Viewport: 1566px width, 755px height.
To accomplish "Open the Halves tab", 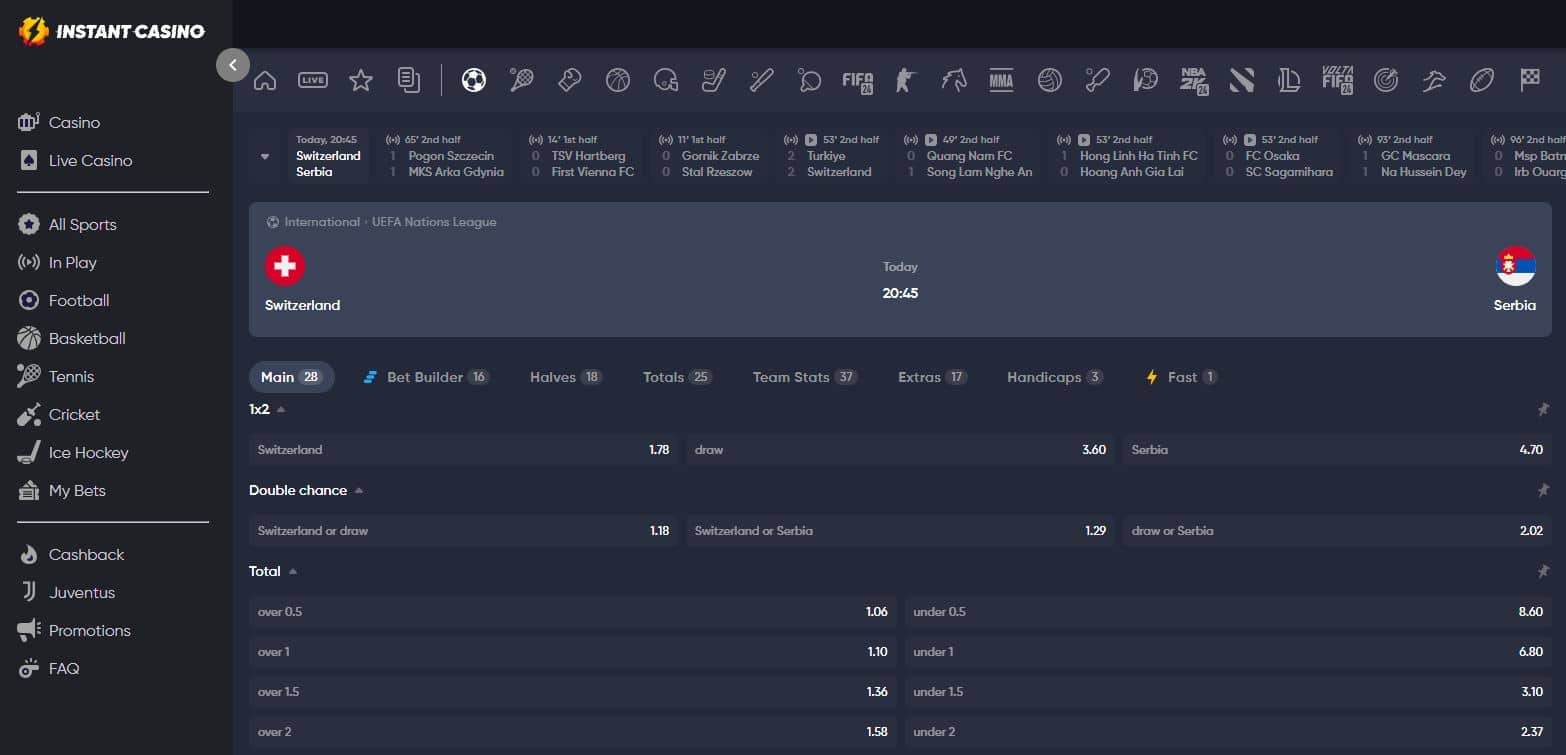I will pos(566,377).
